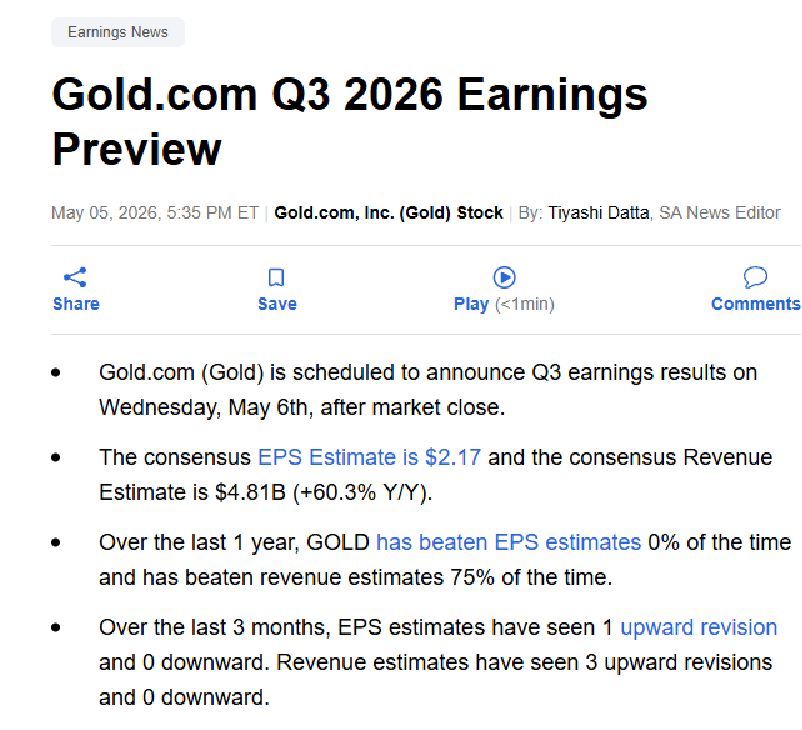802x730 pixels.
Task: Open the Gold.com, Inc. (Gold) Stock link
Action: (389, 213)
